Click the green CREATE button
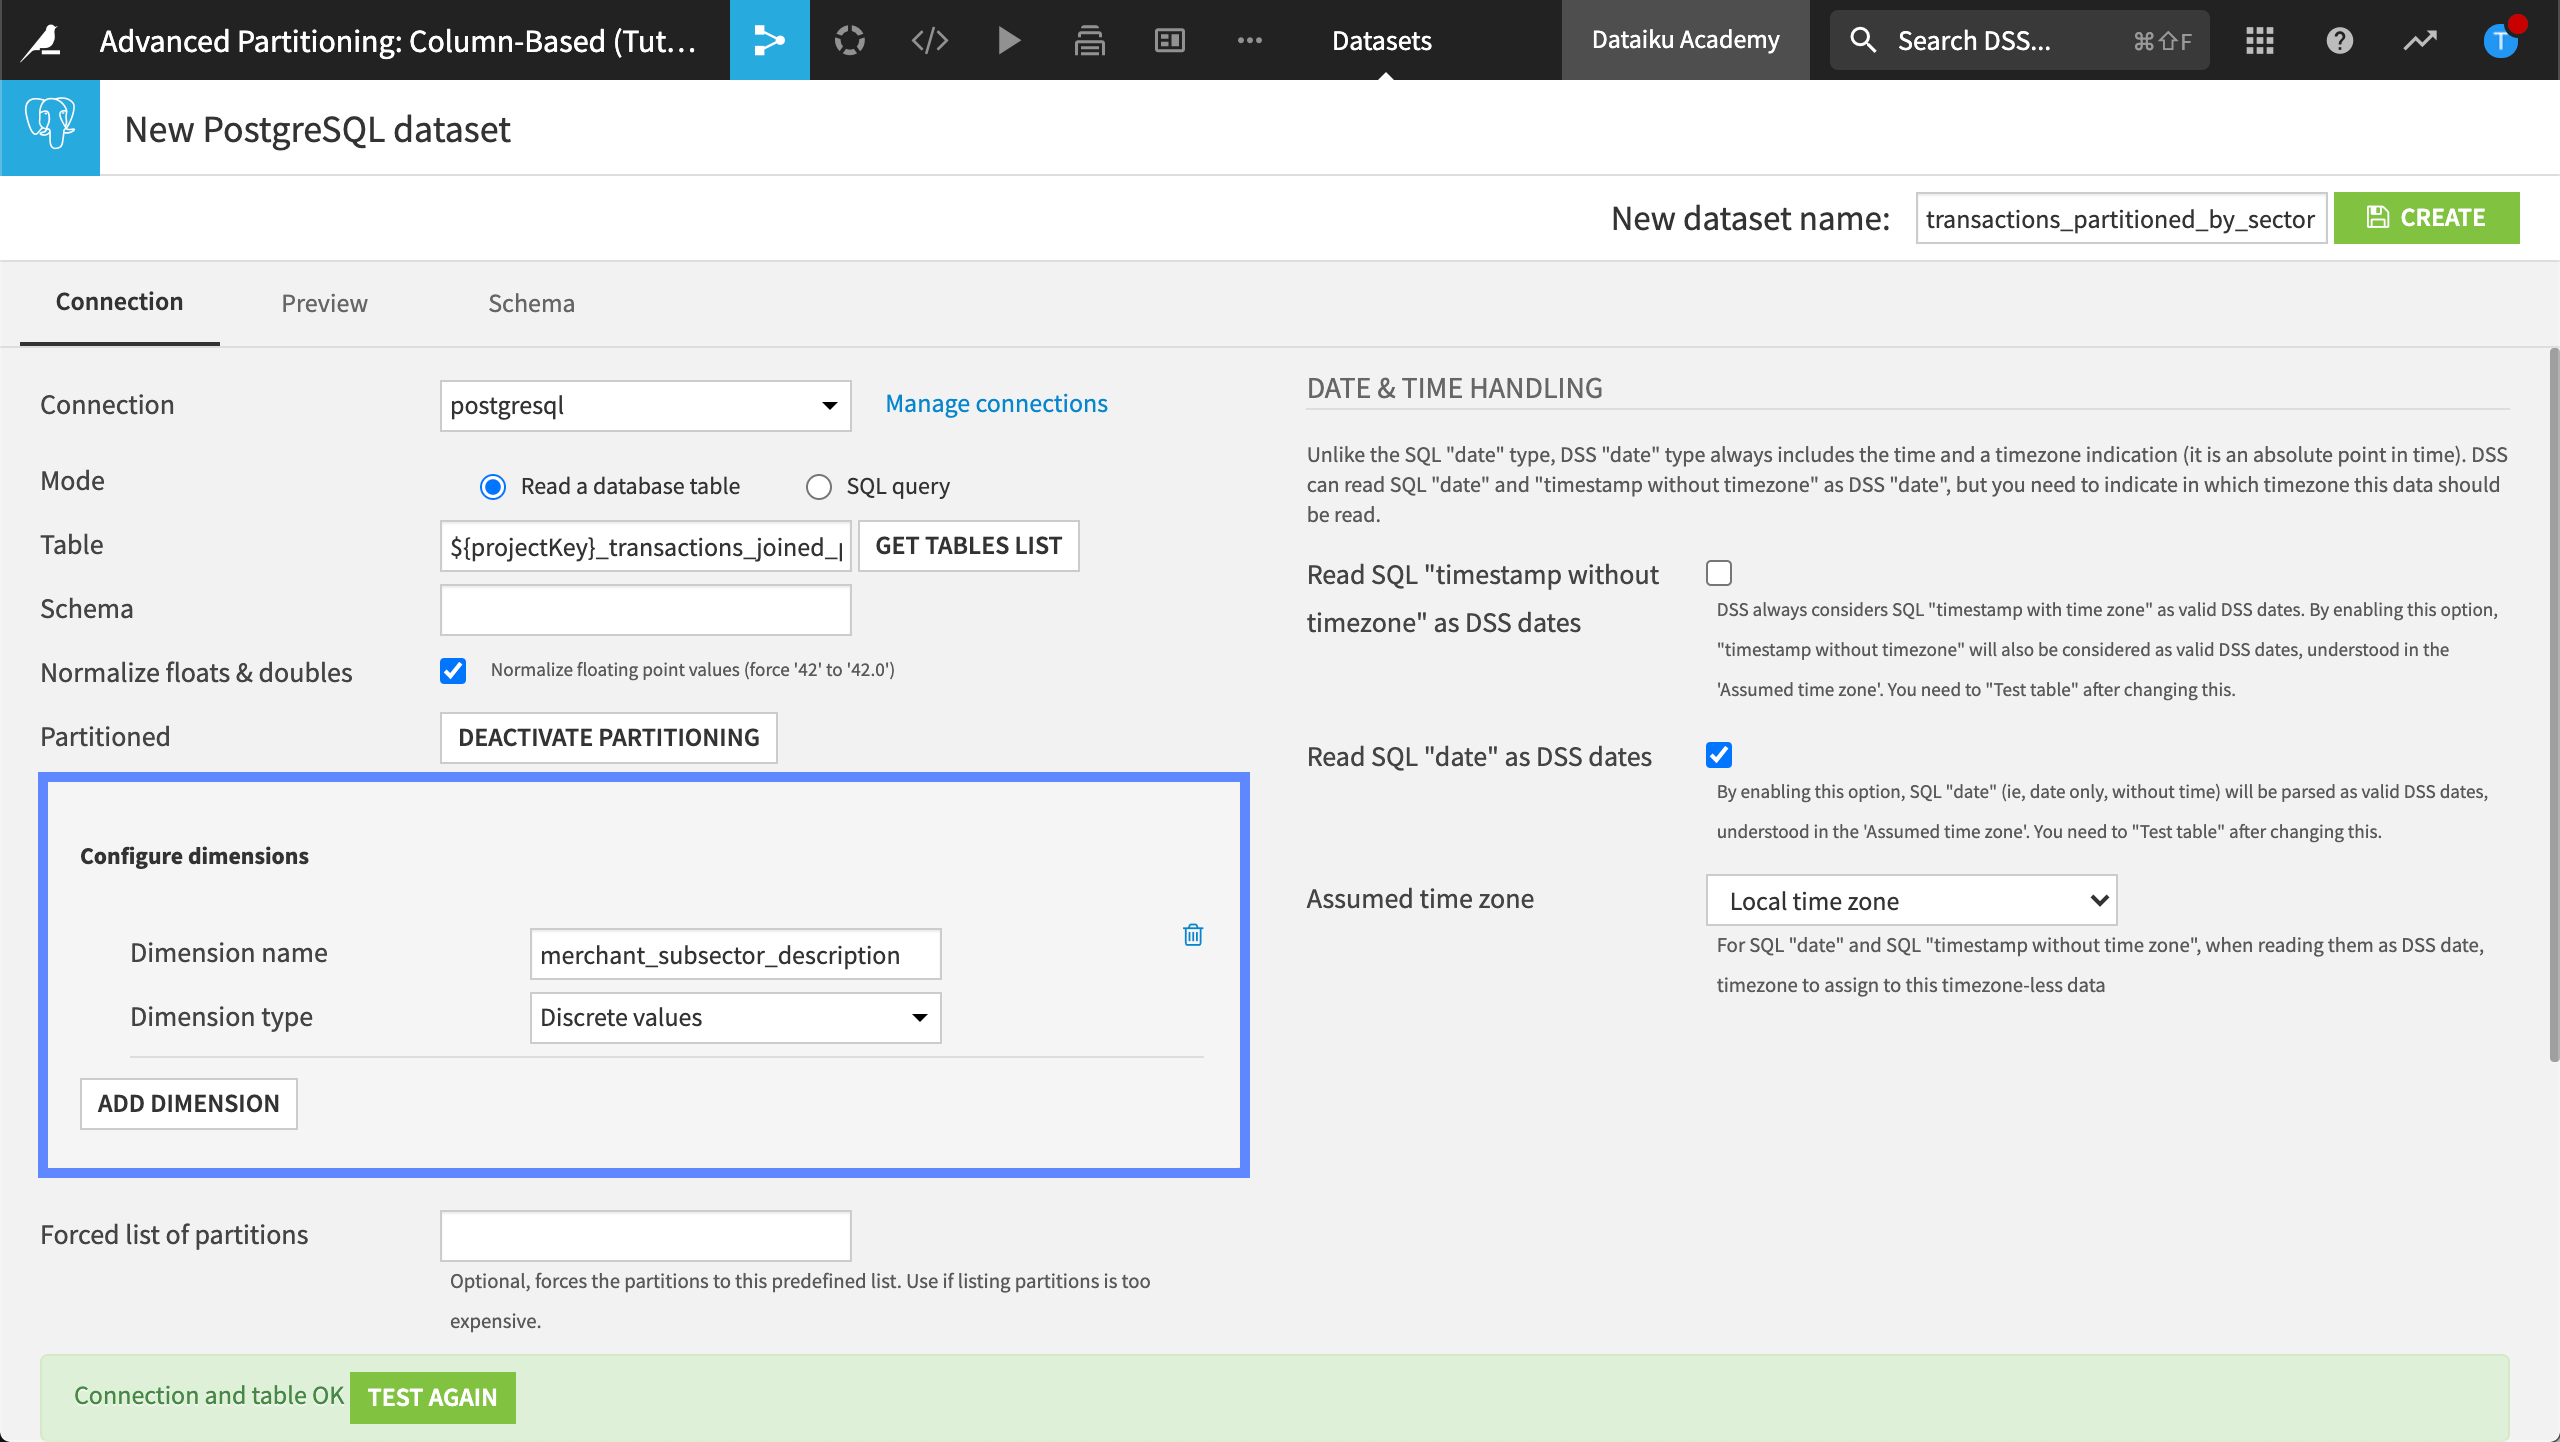This screenshot has height=1442, width=2560. (x=2426, y=218)
